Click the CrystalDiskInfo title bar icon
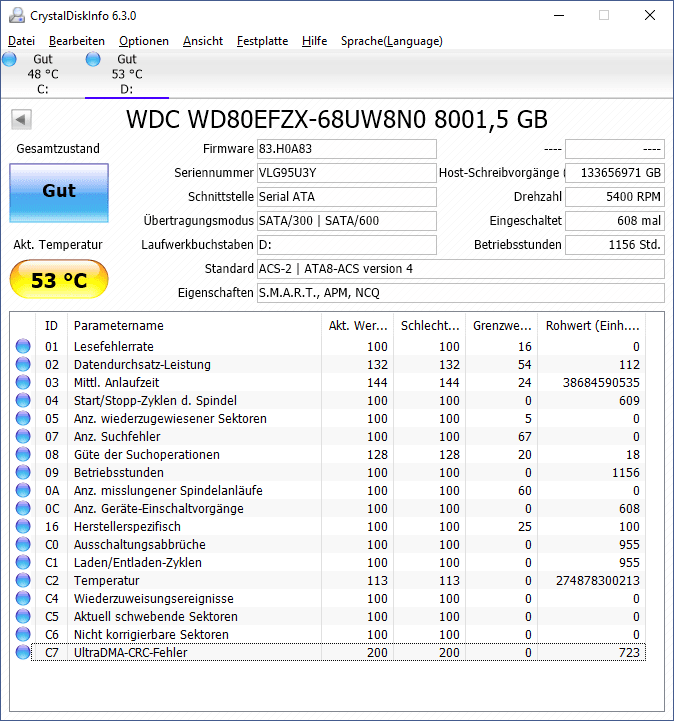 17,15
